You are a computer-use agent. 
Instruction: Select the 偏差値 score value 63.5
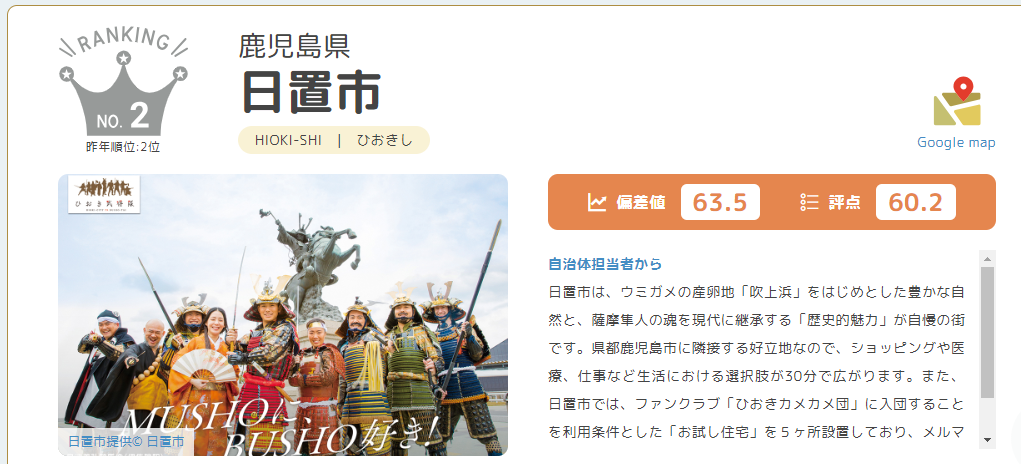[x=720, y=202]
